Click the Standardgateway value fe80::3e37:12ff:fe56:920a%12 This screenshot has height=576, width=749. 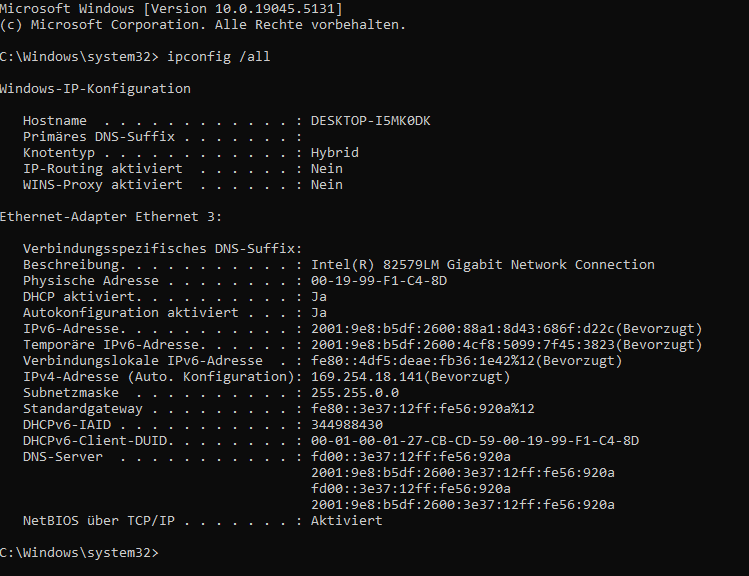423,409
